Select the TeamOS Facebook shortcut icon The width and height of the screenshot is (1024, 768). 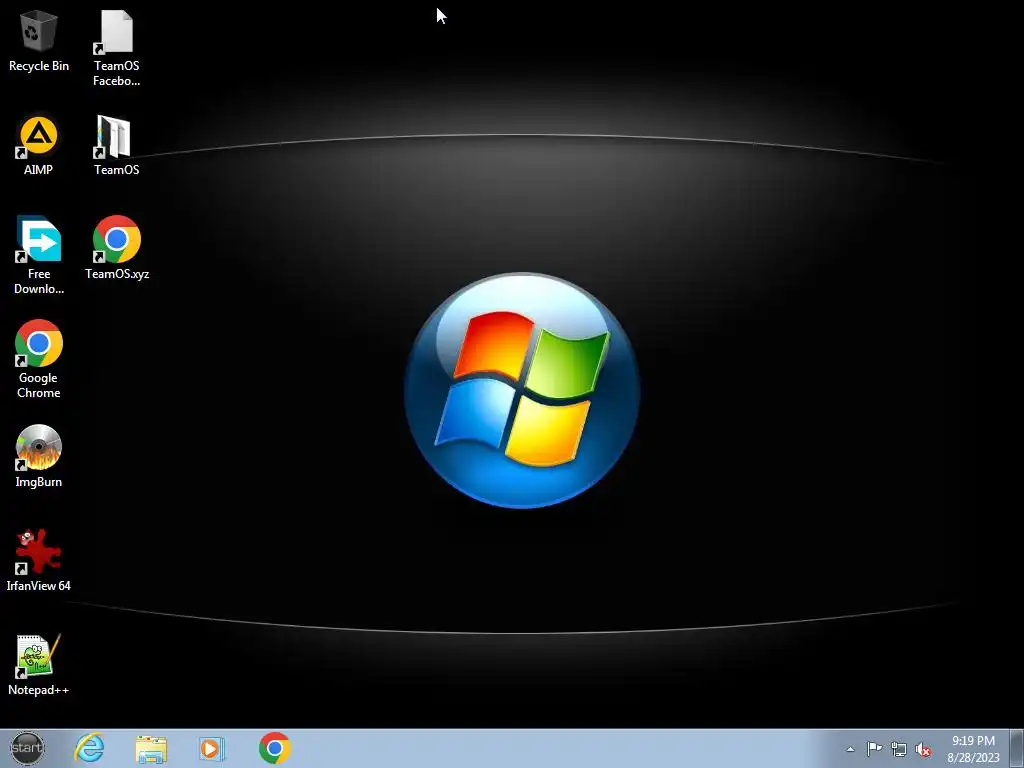tap(116, 48)
